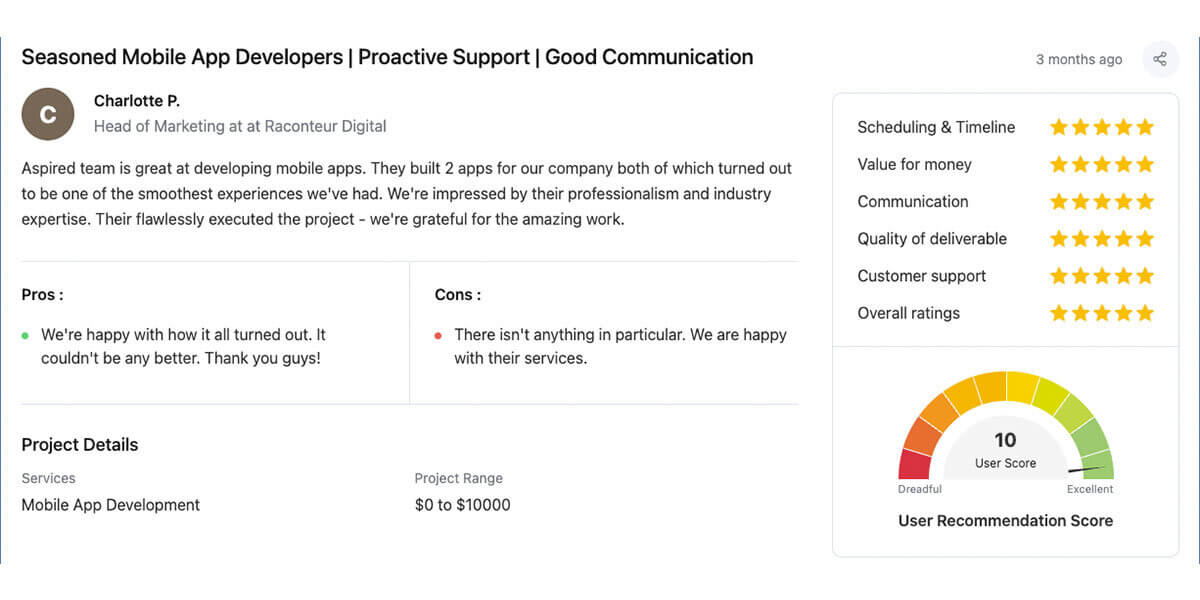Image resolution: width=1200 pixels, height=600 pixels.
Task: Click the Customer support star rating
Action: (x=1102, y=276)
